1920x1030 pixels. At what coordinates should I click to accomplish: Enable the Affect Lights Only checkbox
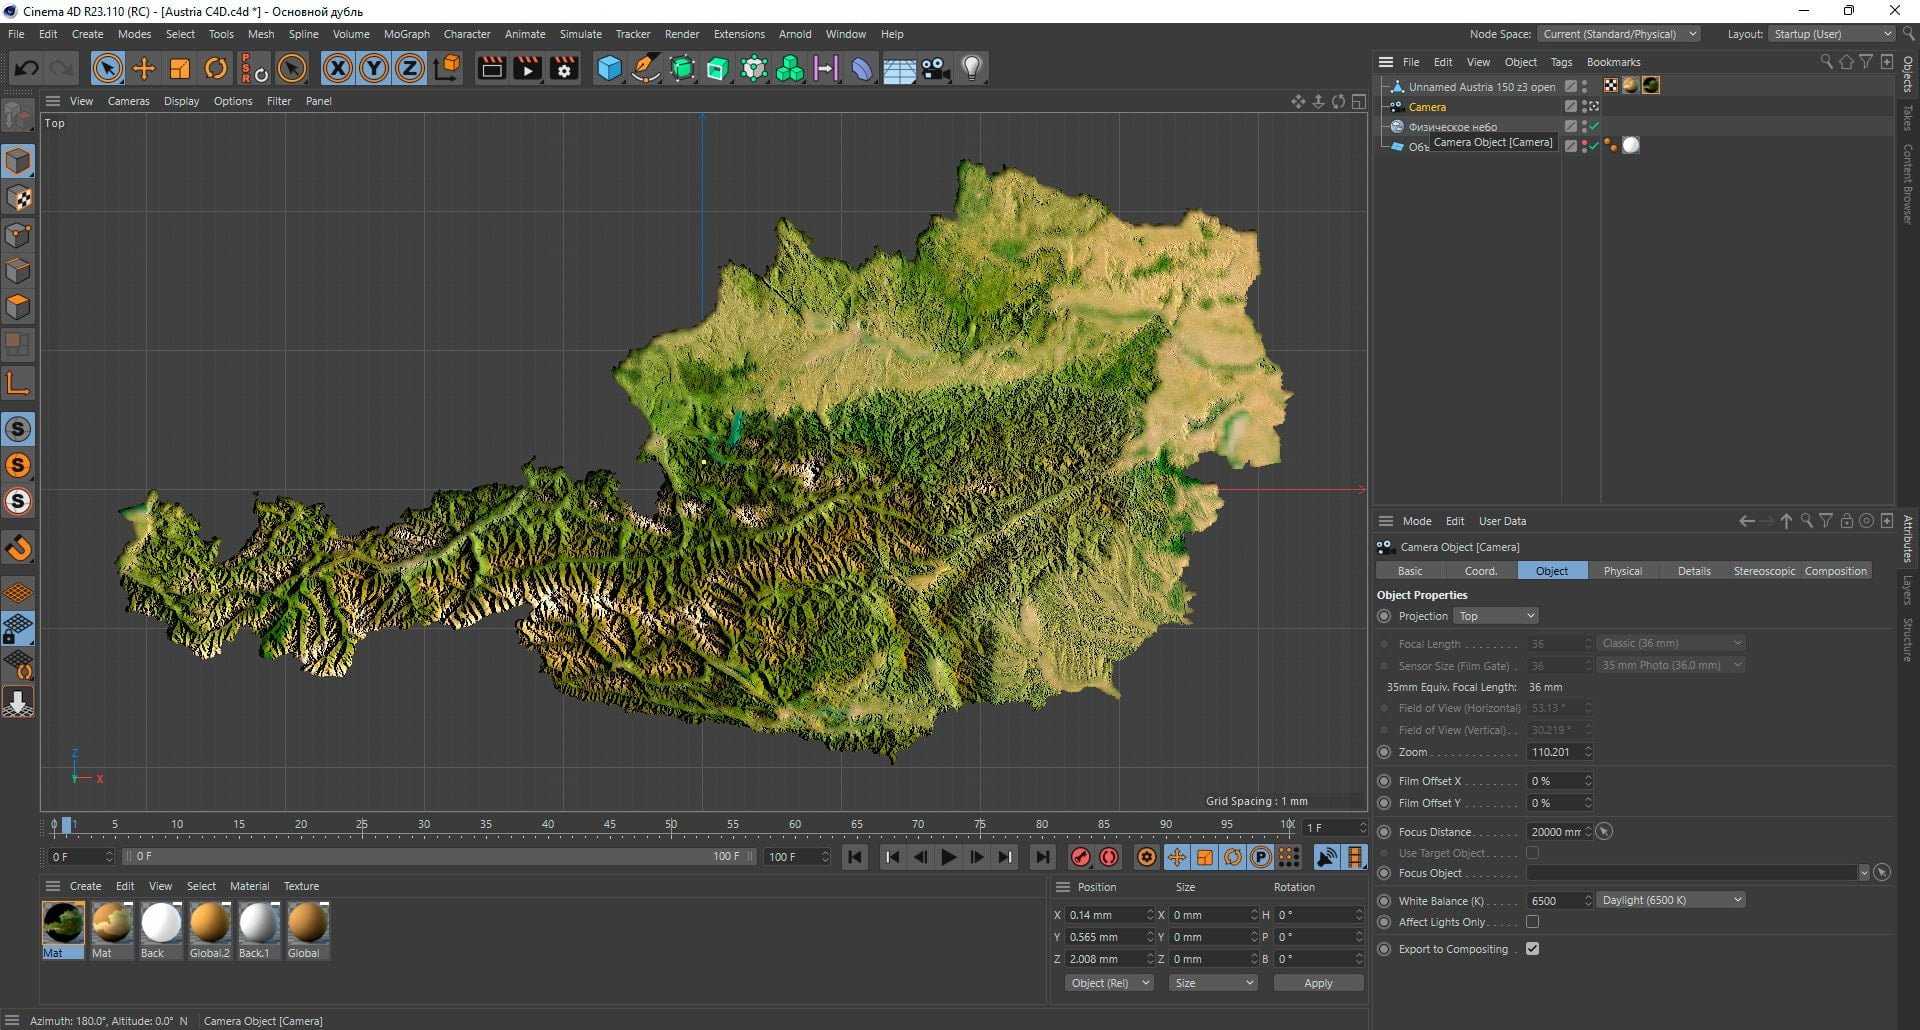[1532, 922]
